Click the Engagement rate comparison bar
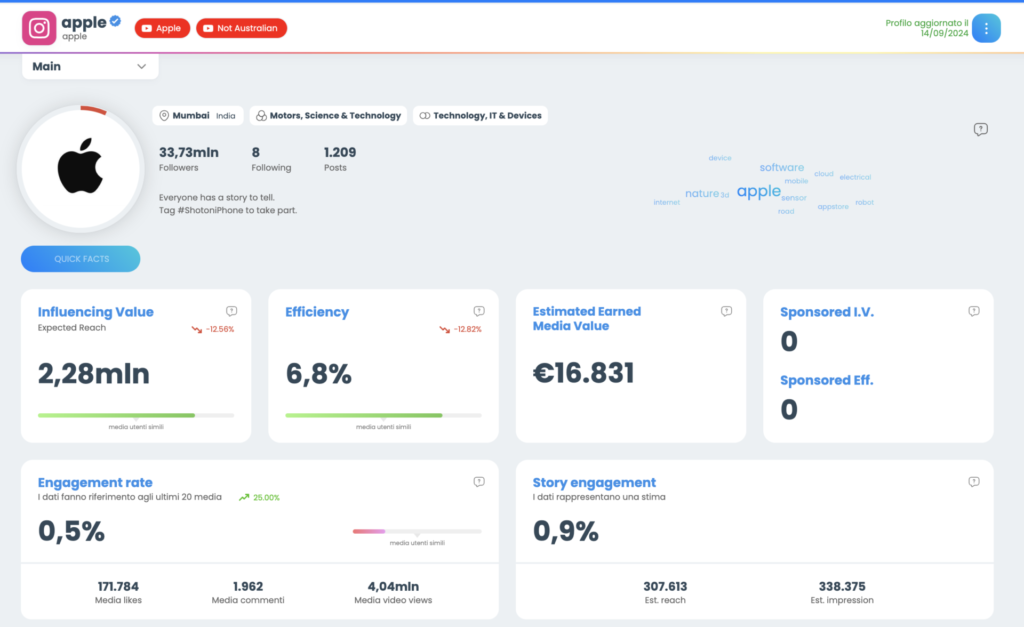1024x627 pixels. 417,532
